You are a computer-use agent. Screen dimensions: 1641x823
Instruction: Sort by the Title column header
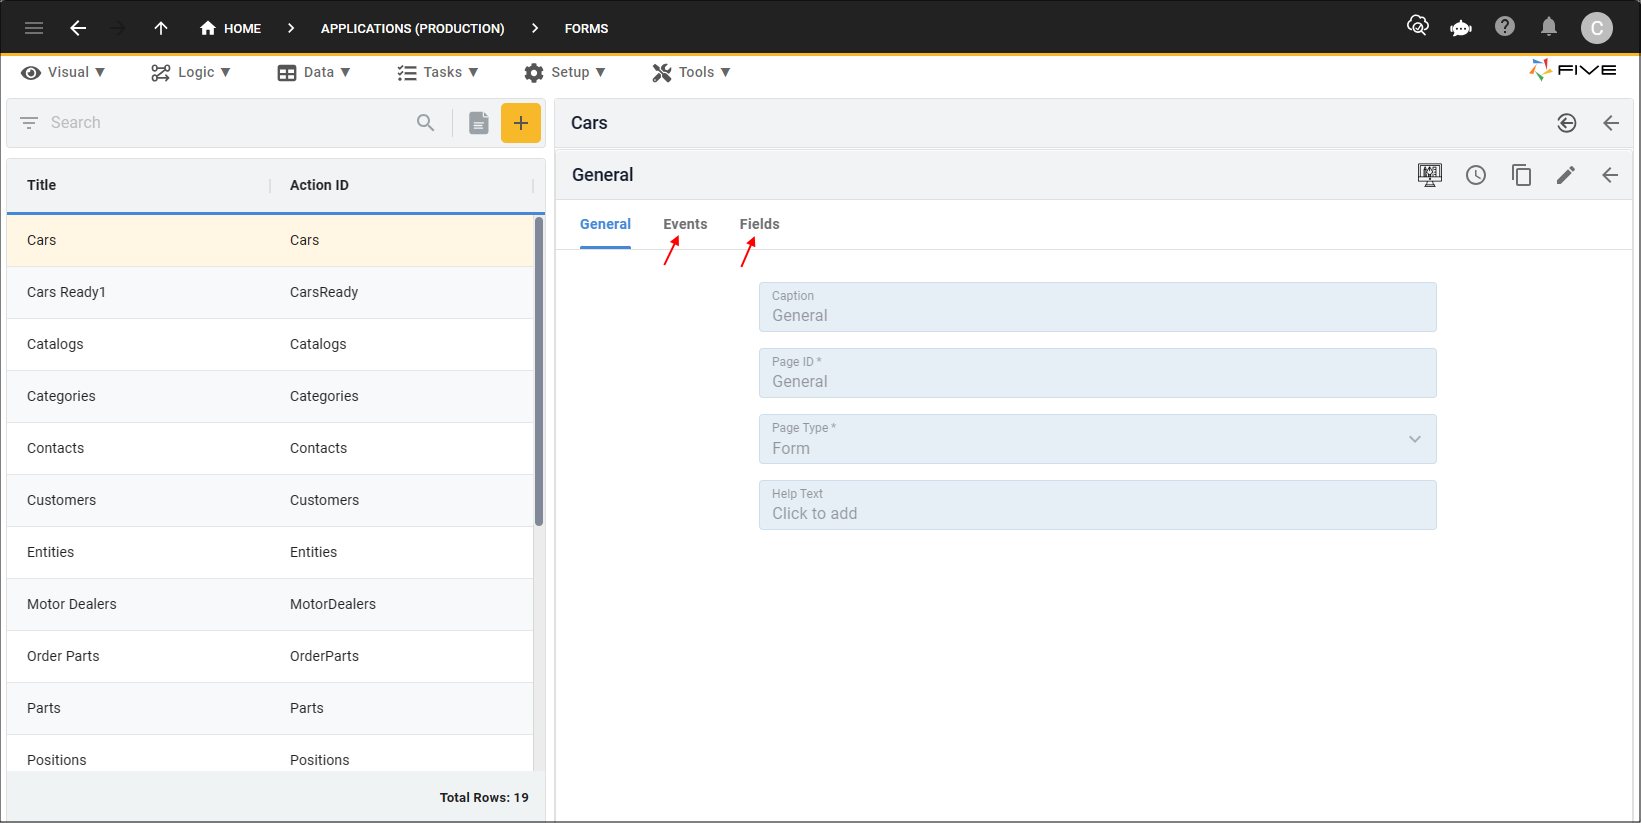pyautogui.click(x=42, y=185)
